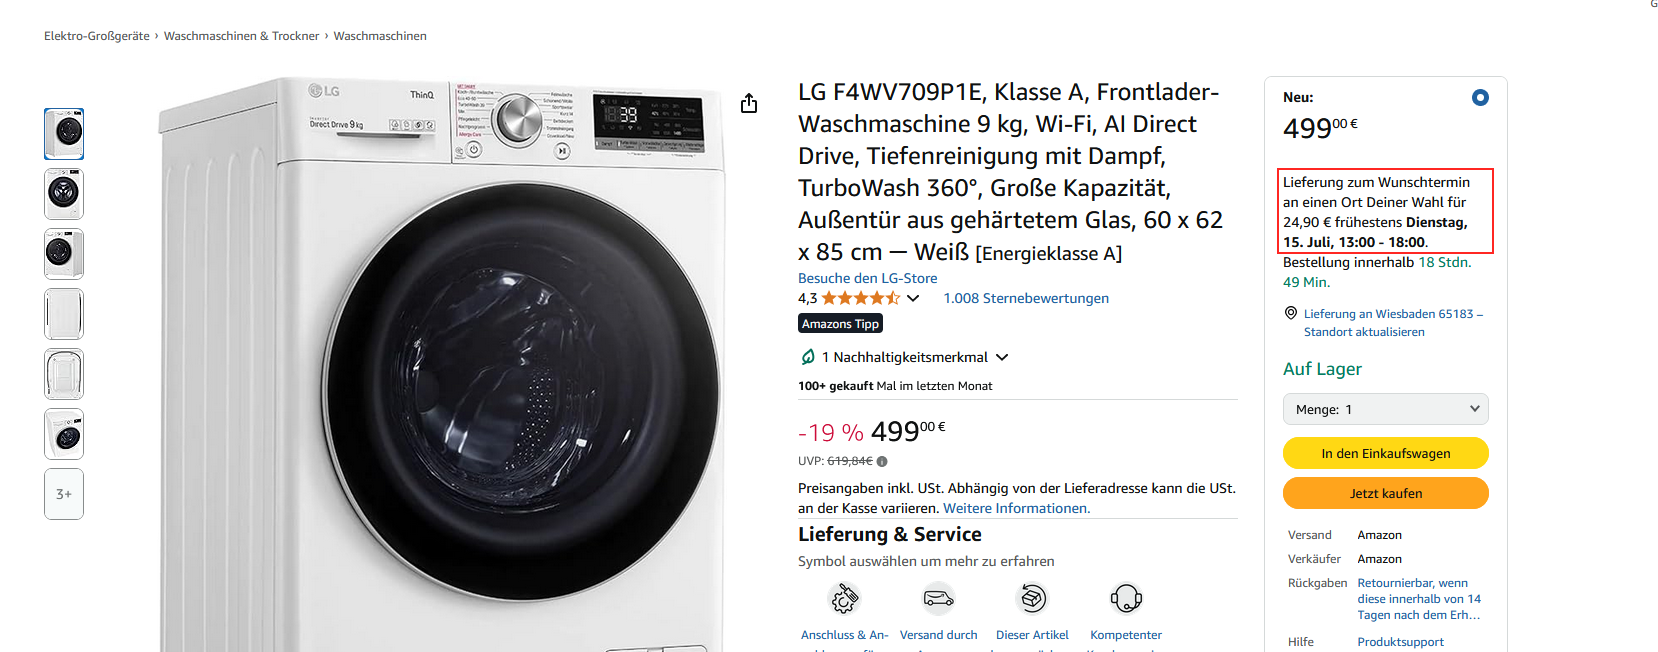Click the green sustainability leaf icon

click(x=808, y=357)
